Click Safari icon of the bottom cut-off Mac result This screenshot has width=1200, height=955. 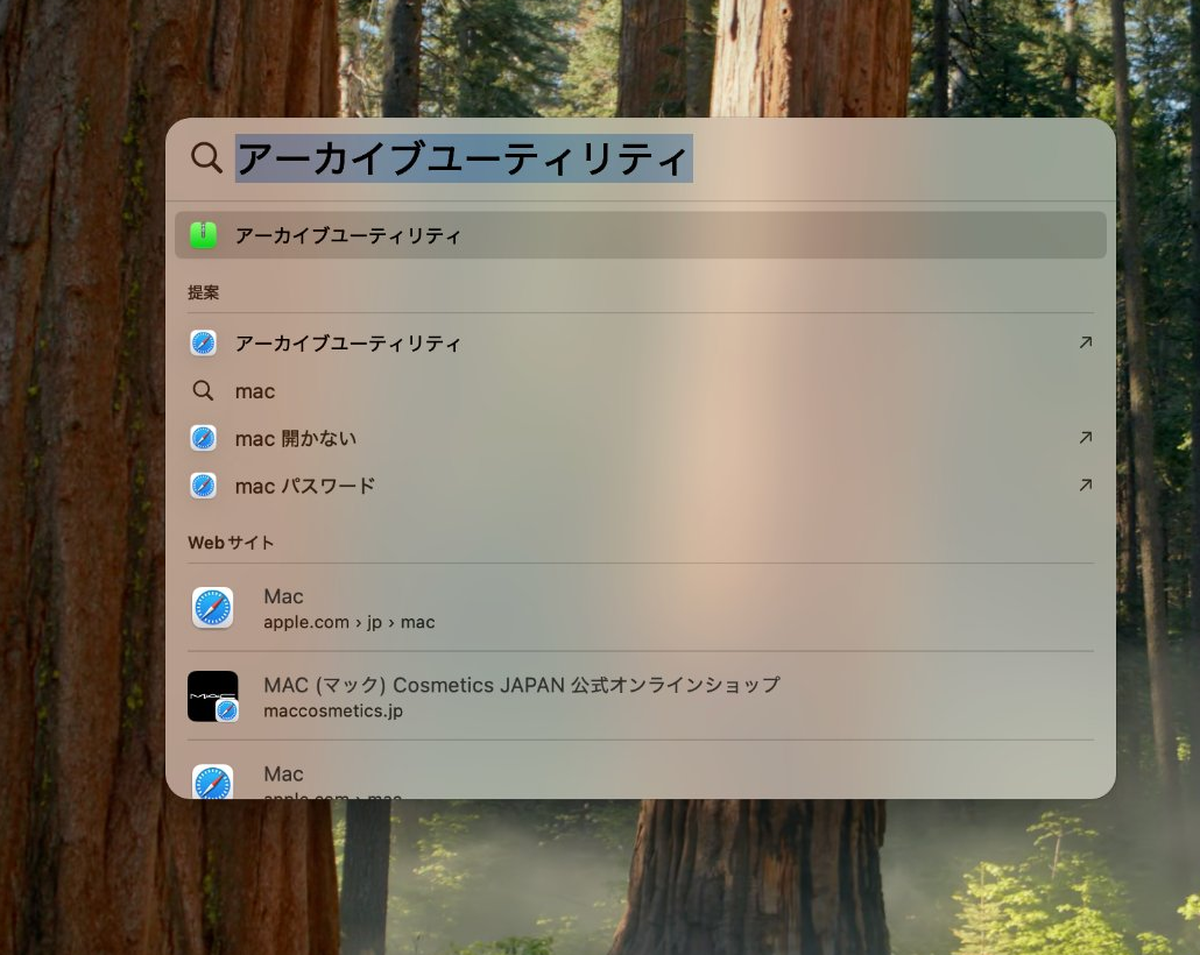click(x=212, y=782)
